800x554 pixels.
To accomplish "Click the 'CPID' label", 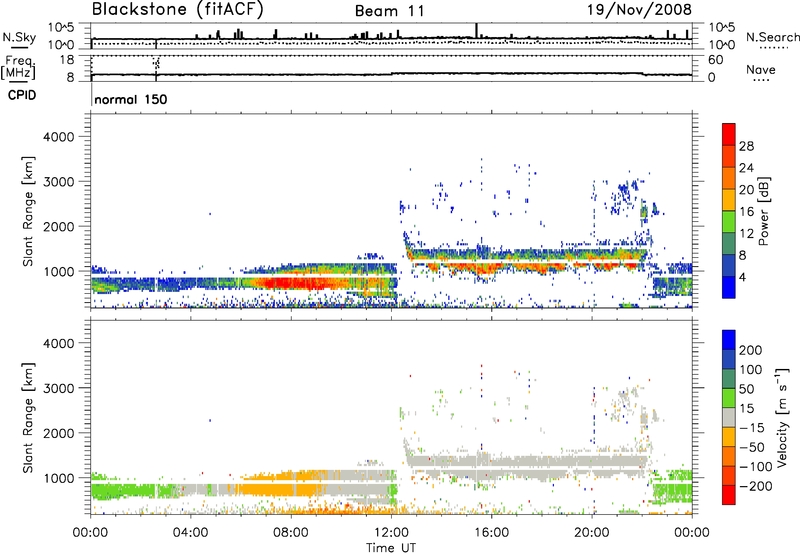I will pyautogui.click(x=22, y=95).
